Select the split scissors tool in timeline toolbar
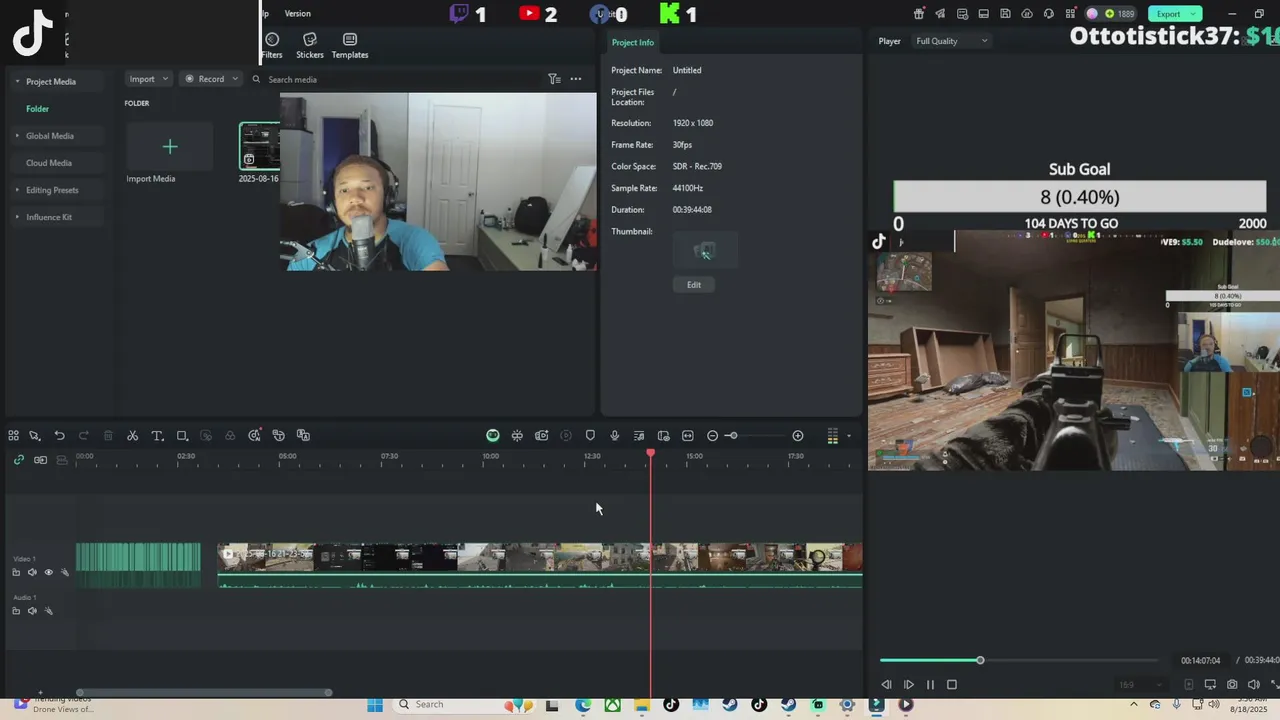This screenshot has height=720, width=1280. tap(132, 436)
